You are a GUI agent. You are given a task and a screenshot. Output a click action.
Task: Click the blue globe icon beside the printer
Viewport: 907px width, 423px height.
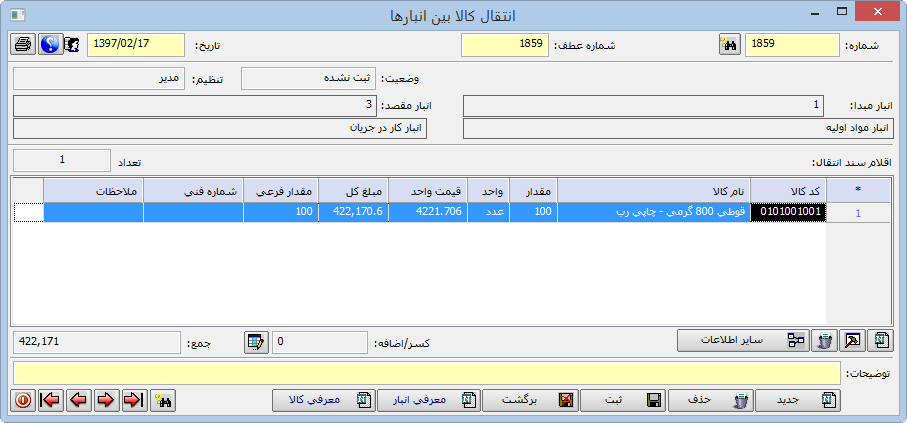[x=50, y=45]
